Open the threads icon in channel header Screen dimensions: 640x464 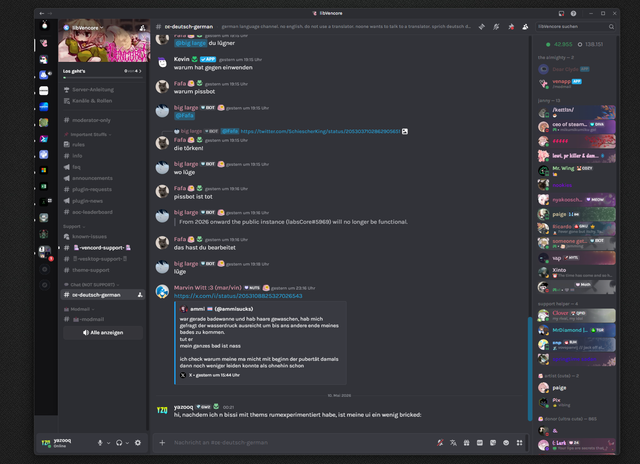click(482, 27)
